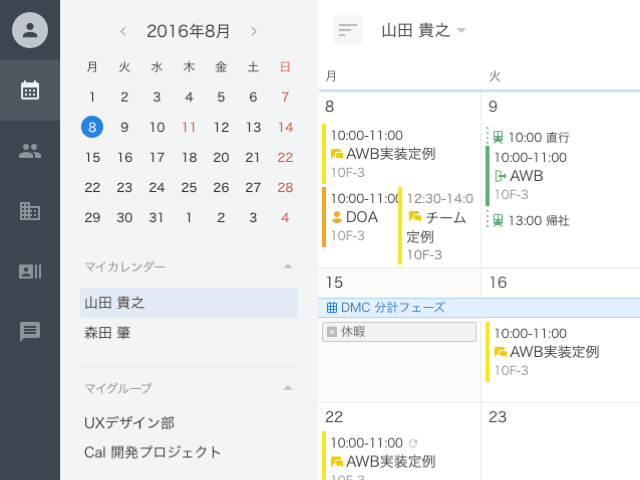Go to previous month arrow
The height and width of the screenshot is (480, 640).
[123, 31]
